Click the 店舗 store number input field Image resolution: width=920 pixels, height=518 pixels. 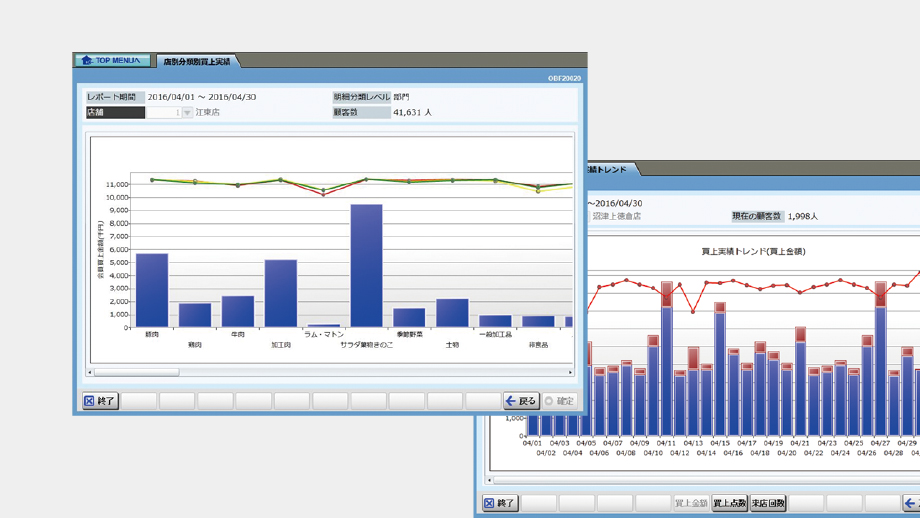pos(163,113)
